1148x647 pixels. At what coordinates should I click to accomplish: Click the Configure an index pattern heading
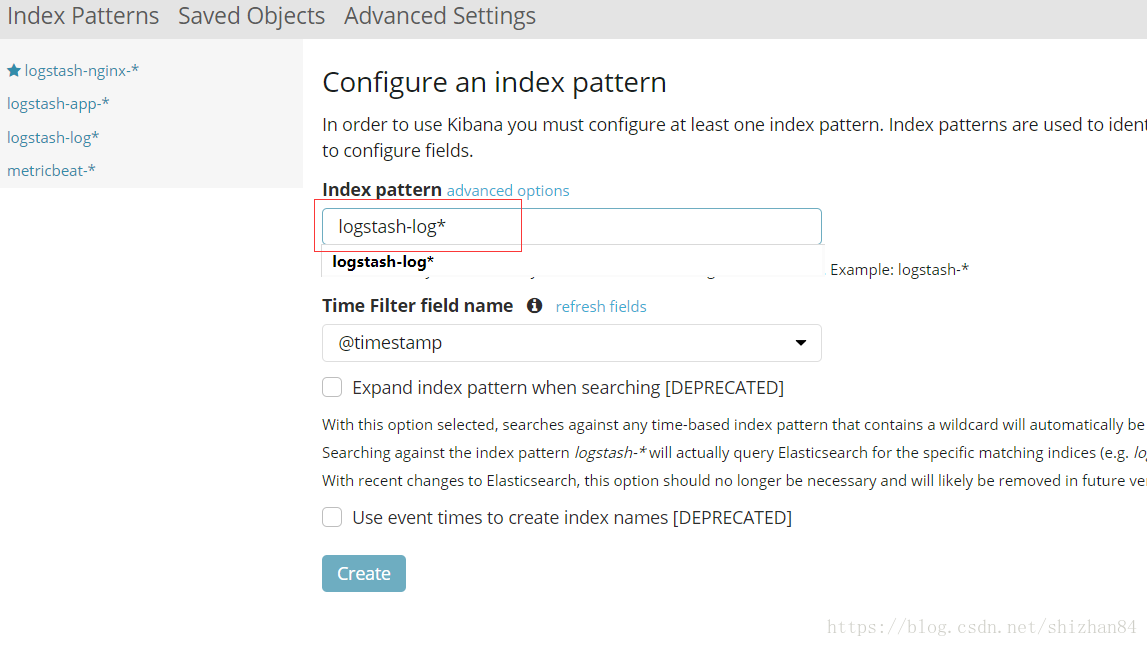[x=494, y=82]
